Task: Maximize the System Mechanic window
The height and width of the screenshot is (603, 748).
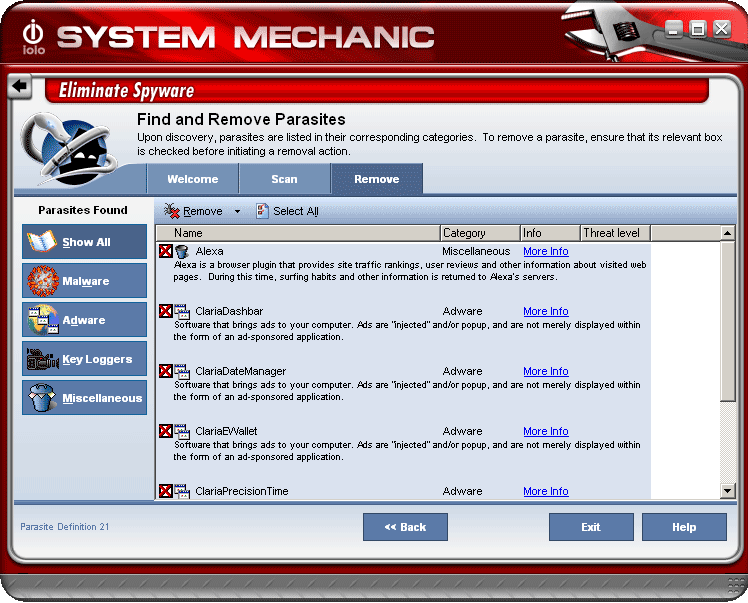Action: [x=697, y=30]
